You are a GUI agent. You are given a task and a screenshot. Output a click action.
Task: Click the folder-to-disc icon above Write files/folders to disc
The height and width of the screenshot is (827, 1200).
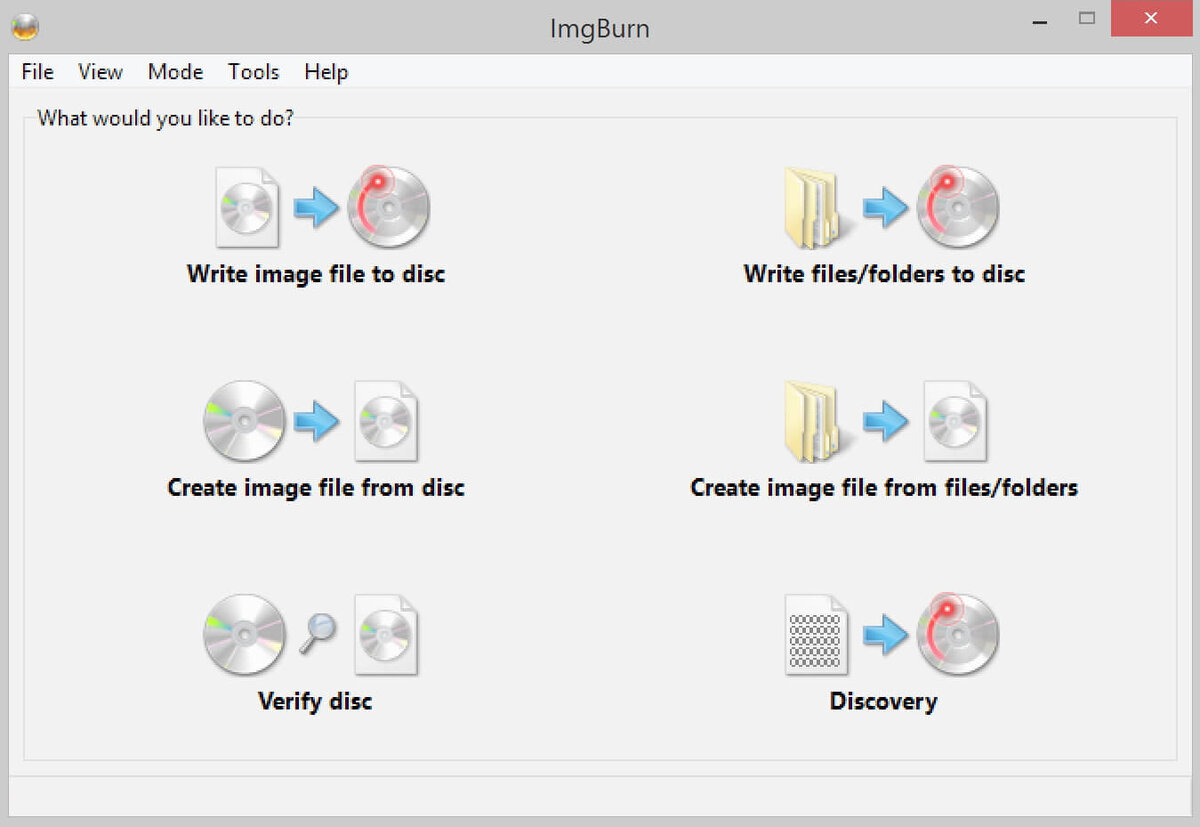(x=891, y=207)
